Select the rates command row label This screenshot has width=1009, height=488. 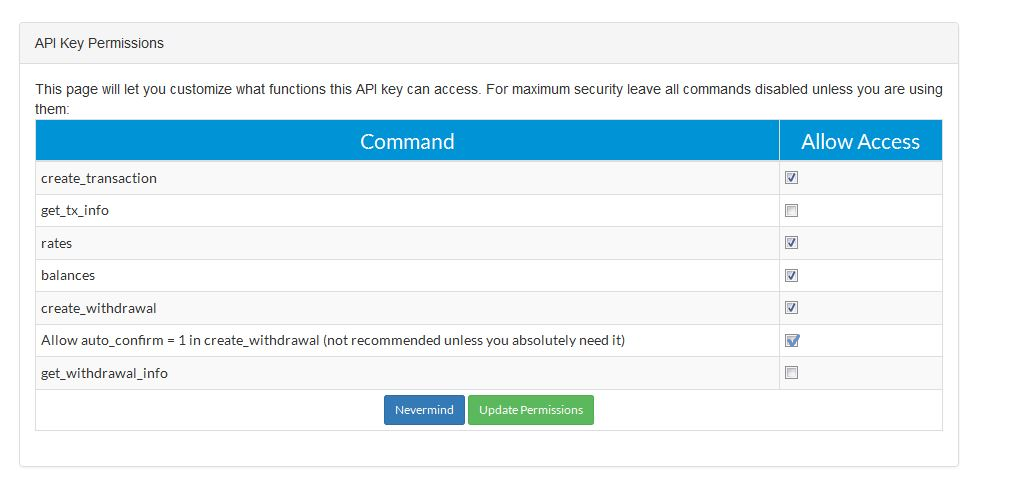tap(57, 243)
